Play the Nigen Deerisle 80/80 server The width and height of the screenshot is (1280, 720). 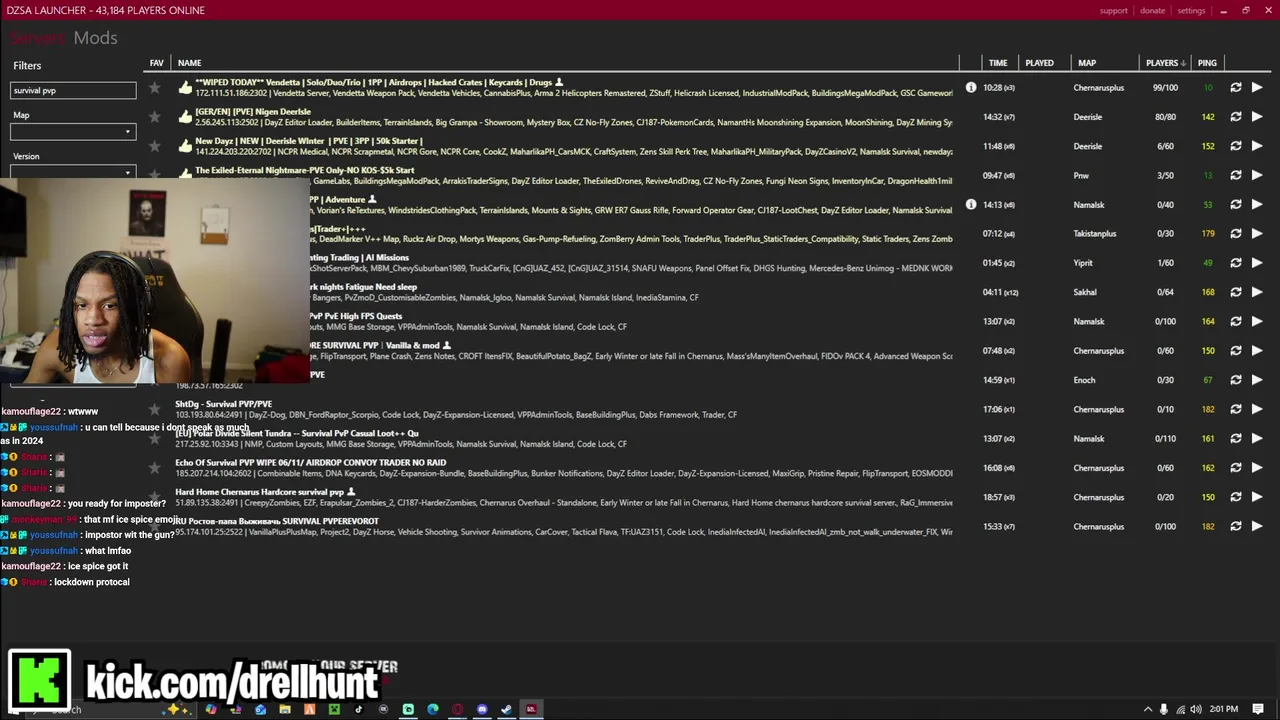pyautogui.click(x=1257, y=117)
